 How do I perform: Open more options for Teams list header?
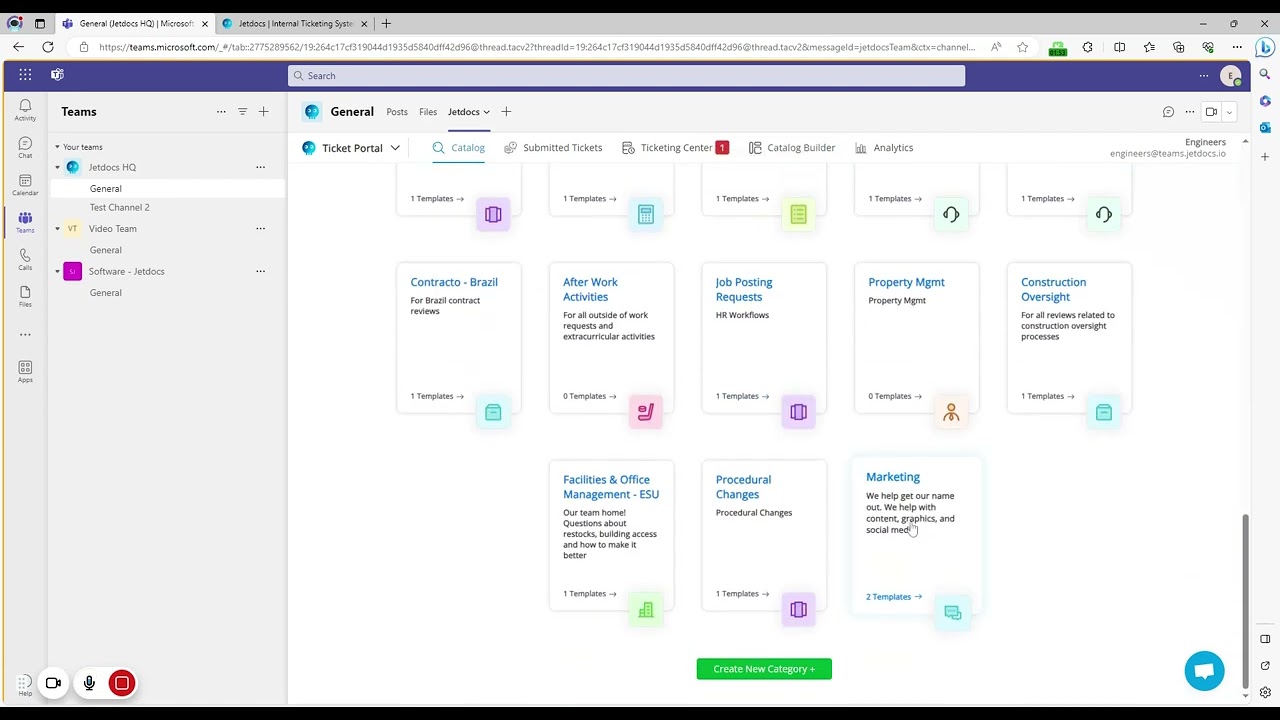tap(221, 112)
